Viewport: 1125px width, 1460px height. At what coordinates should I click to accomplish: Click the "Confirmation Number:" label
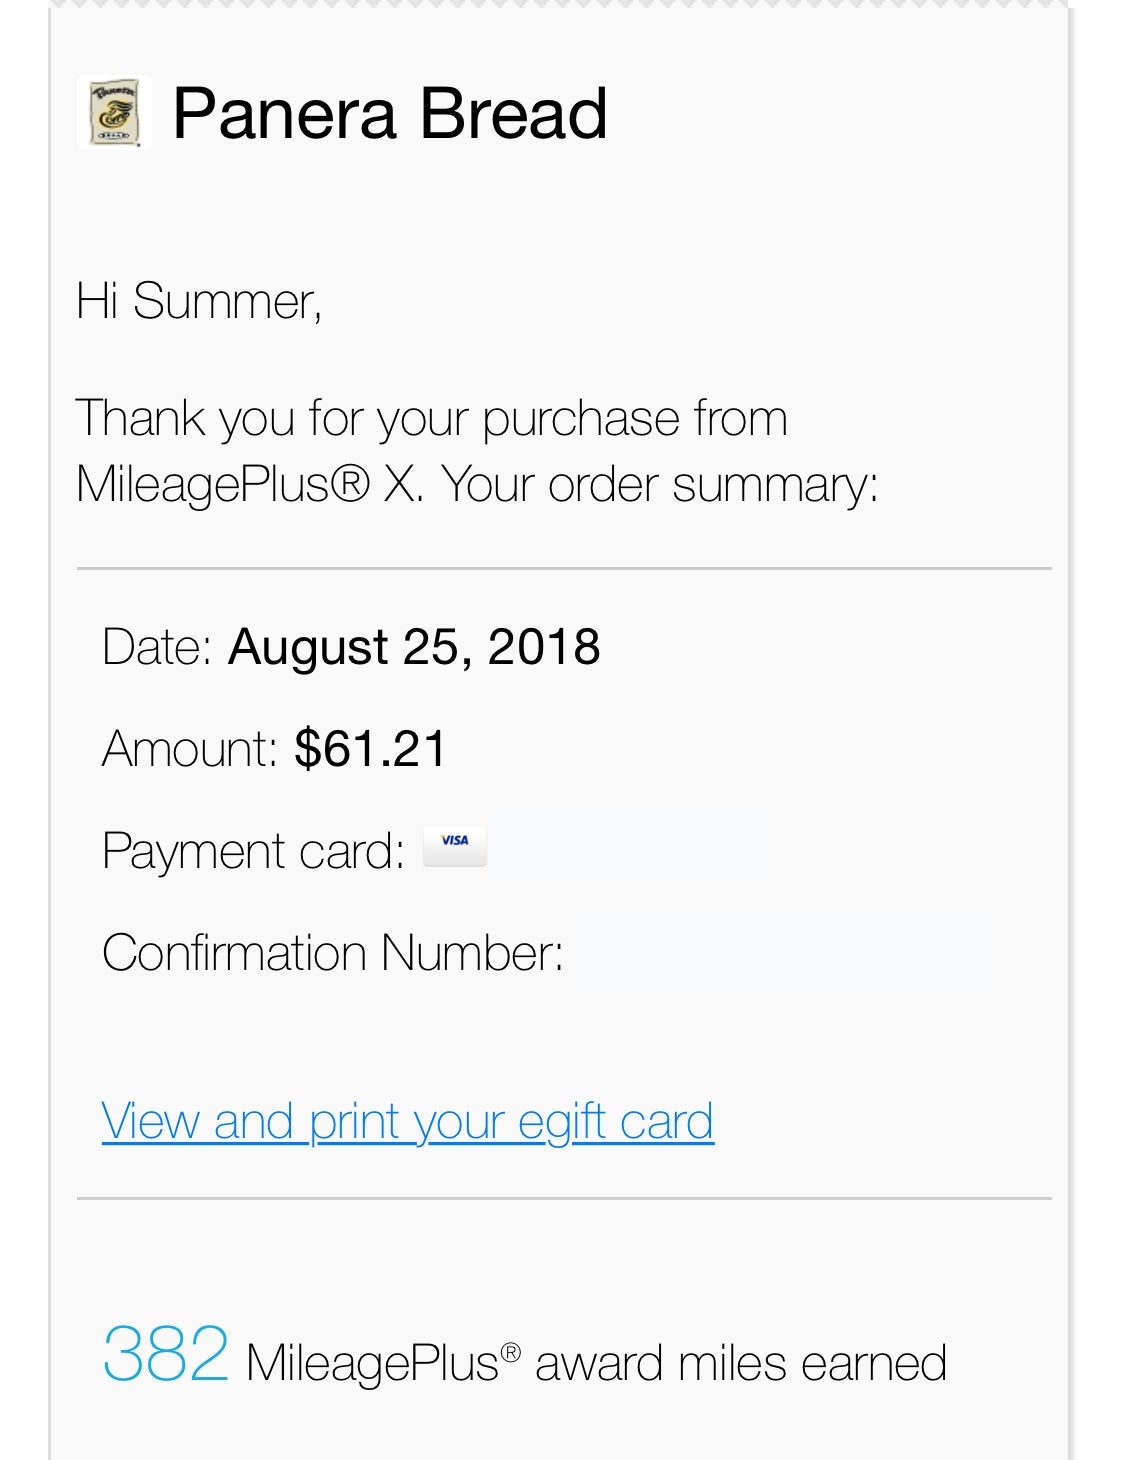[333, 953]
